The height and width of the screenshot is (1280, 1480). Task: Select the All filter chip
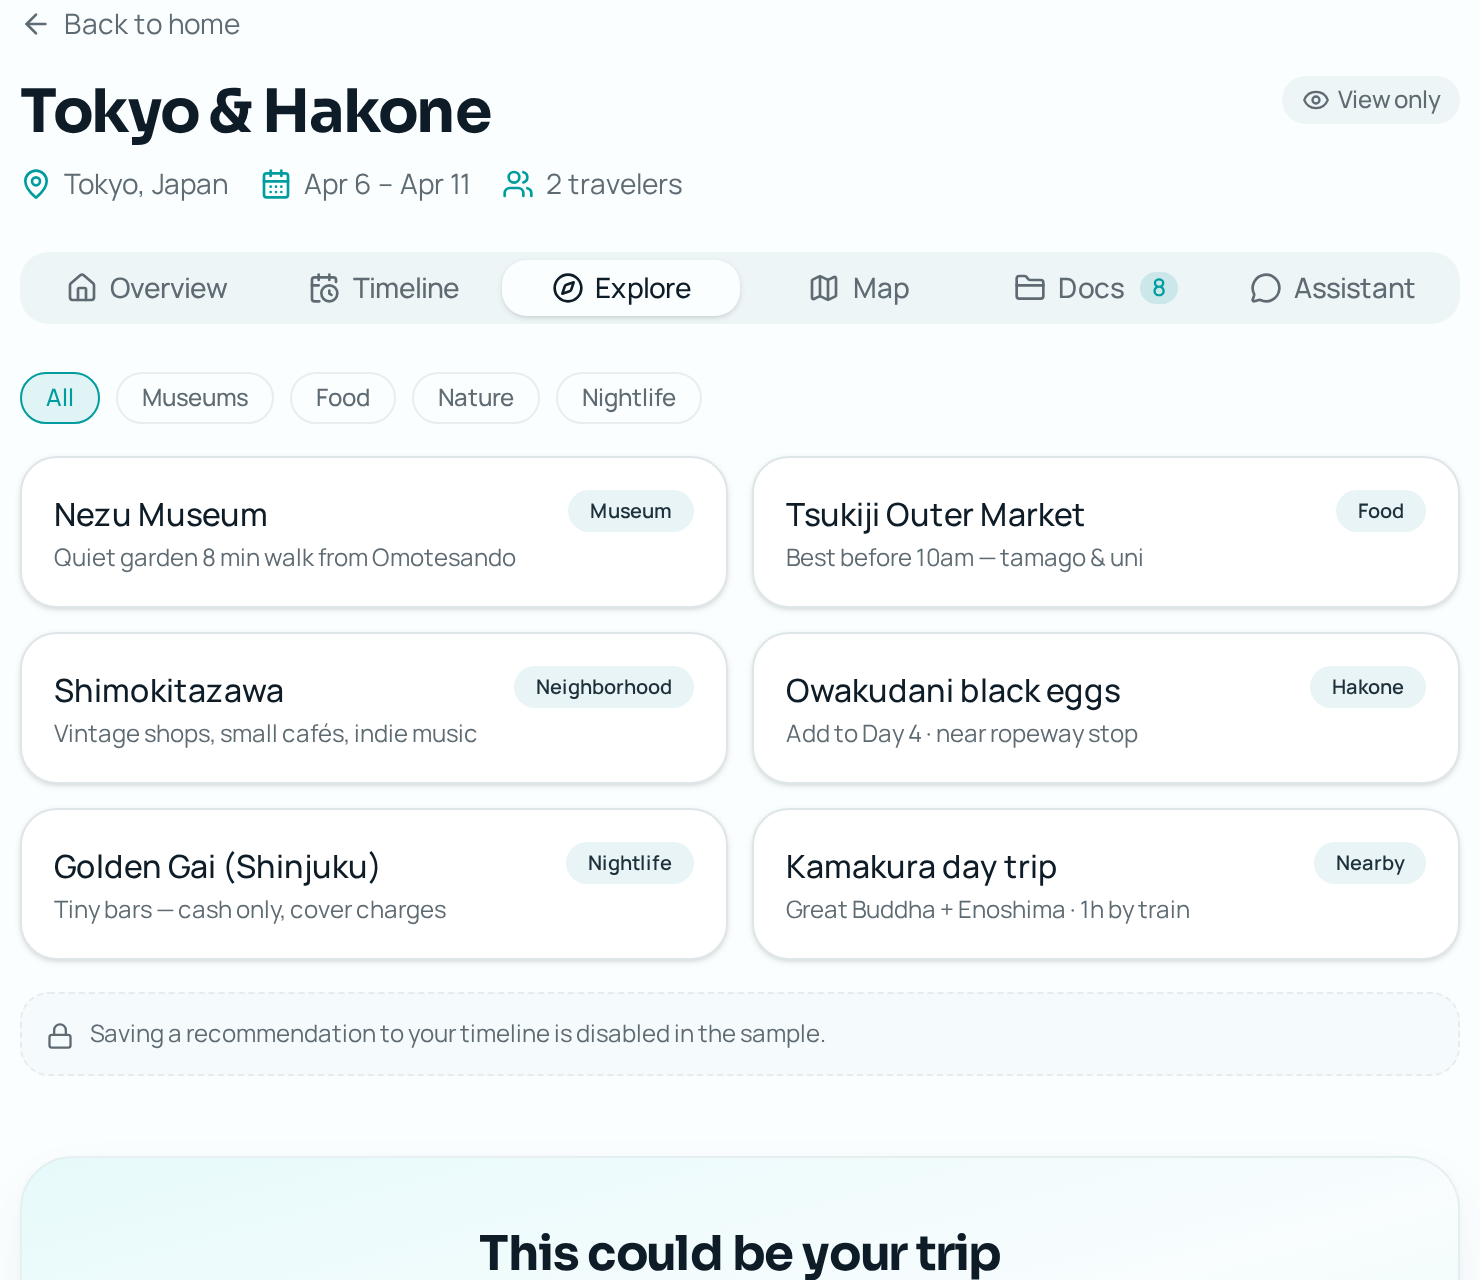click(60, 398)
